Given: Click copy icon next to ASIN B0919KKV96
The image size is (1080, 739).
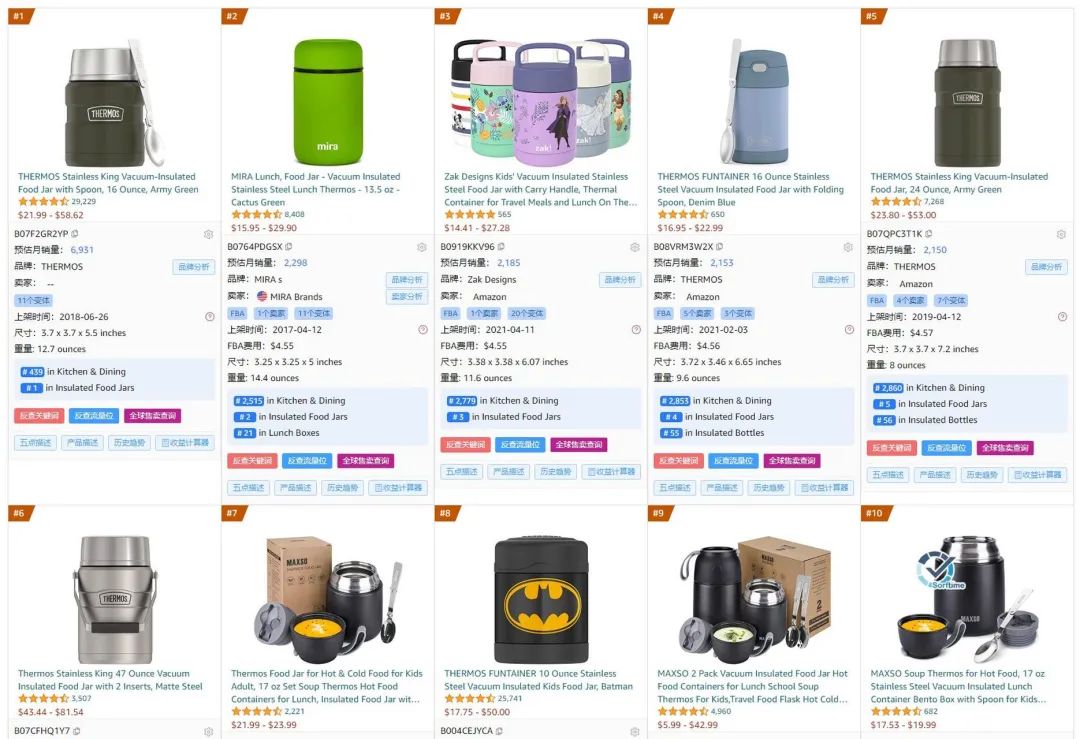Looking at the screenshot, I should [502, 247].
